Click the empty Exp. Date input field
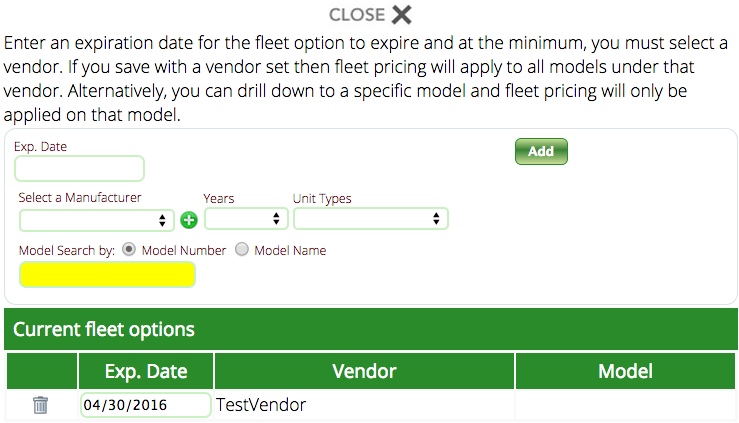Viewport: 739px width, 423px height. [80, 168]
